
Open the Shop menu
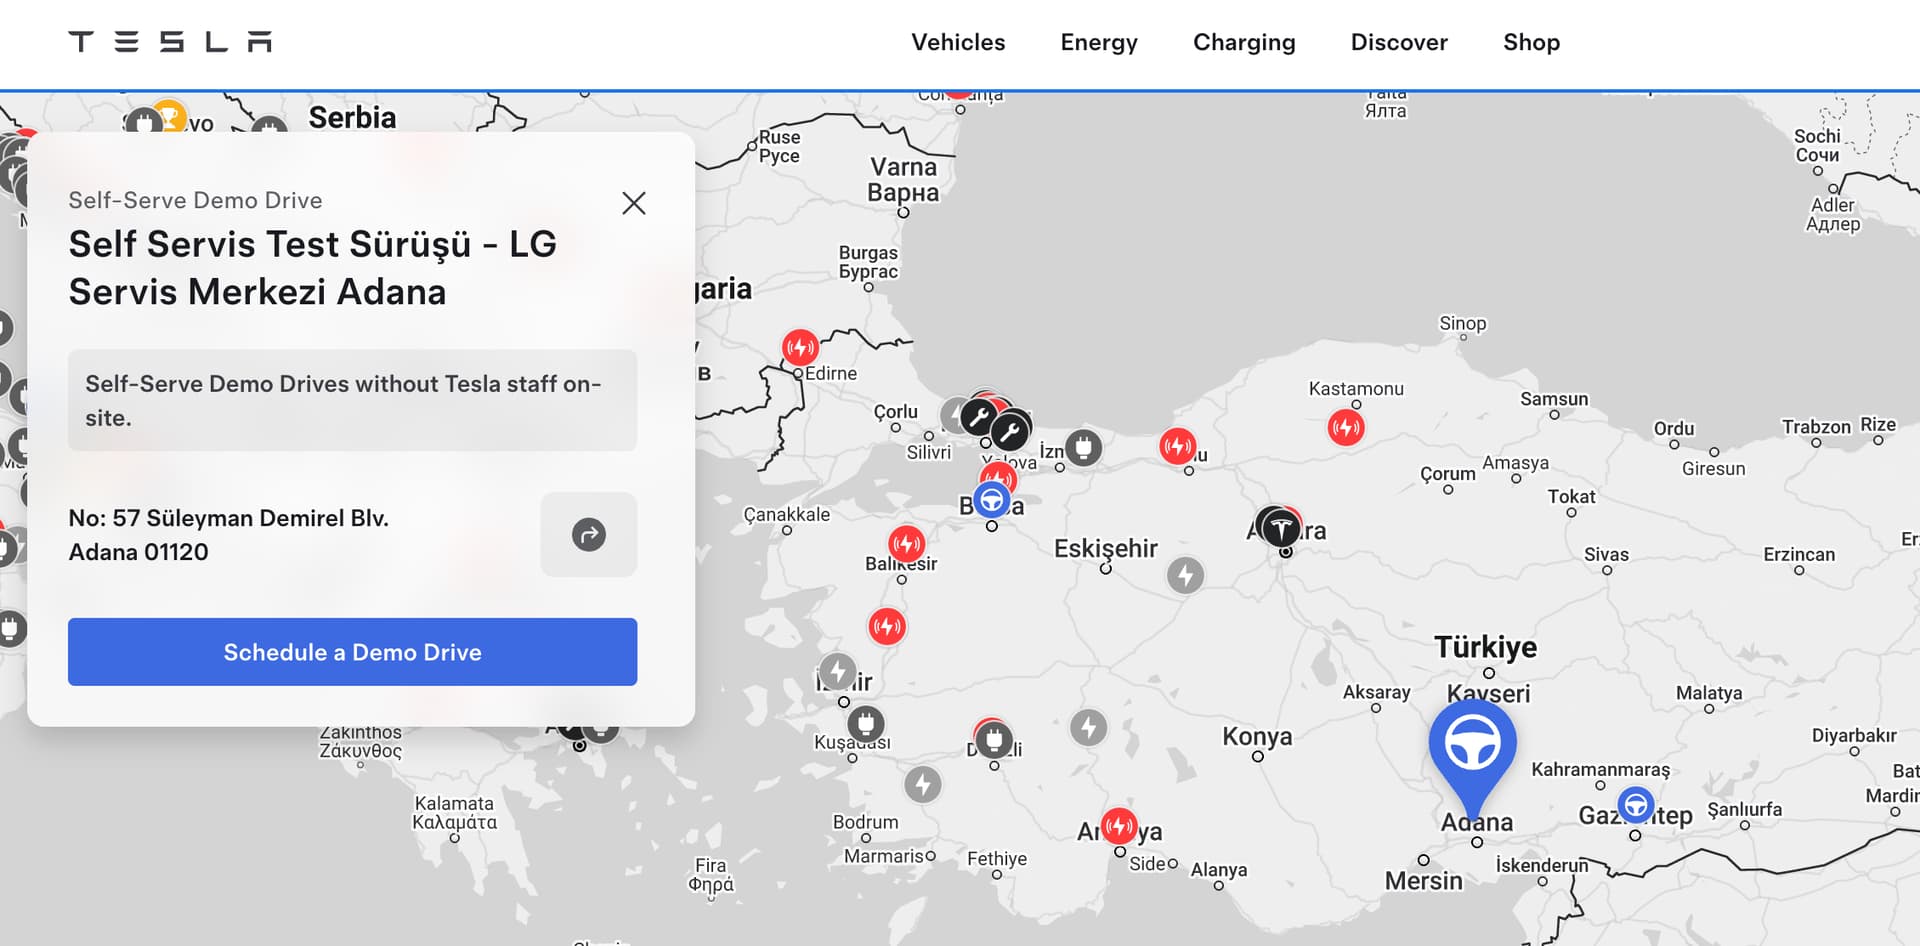pos(1531,42)
